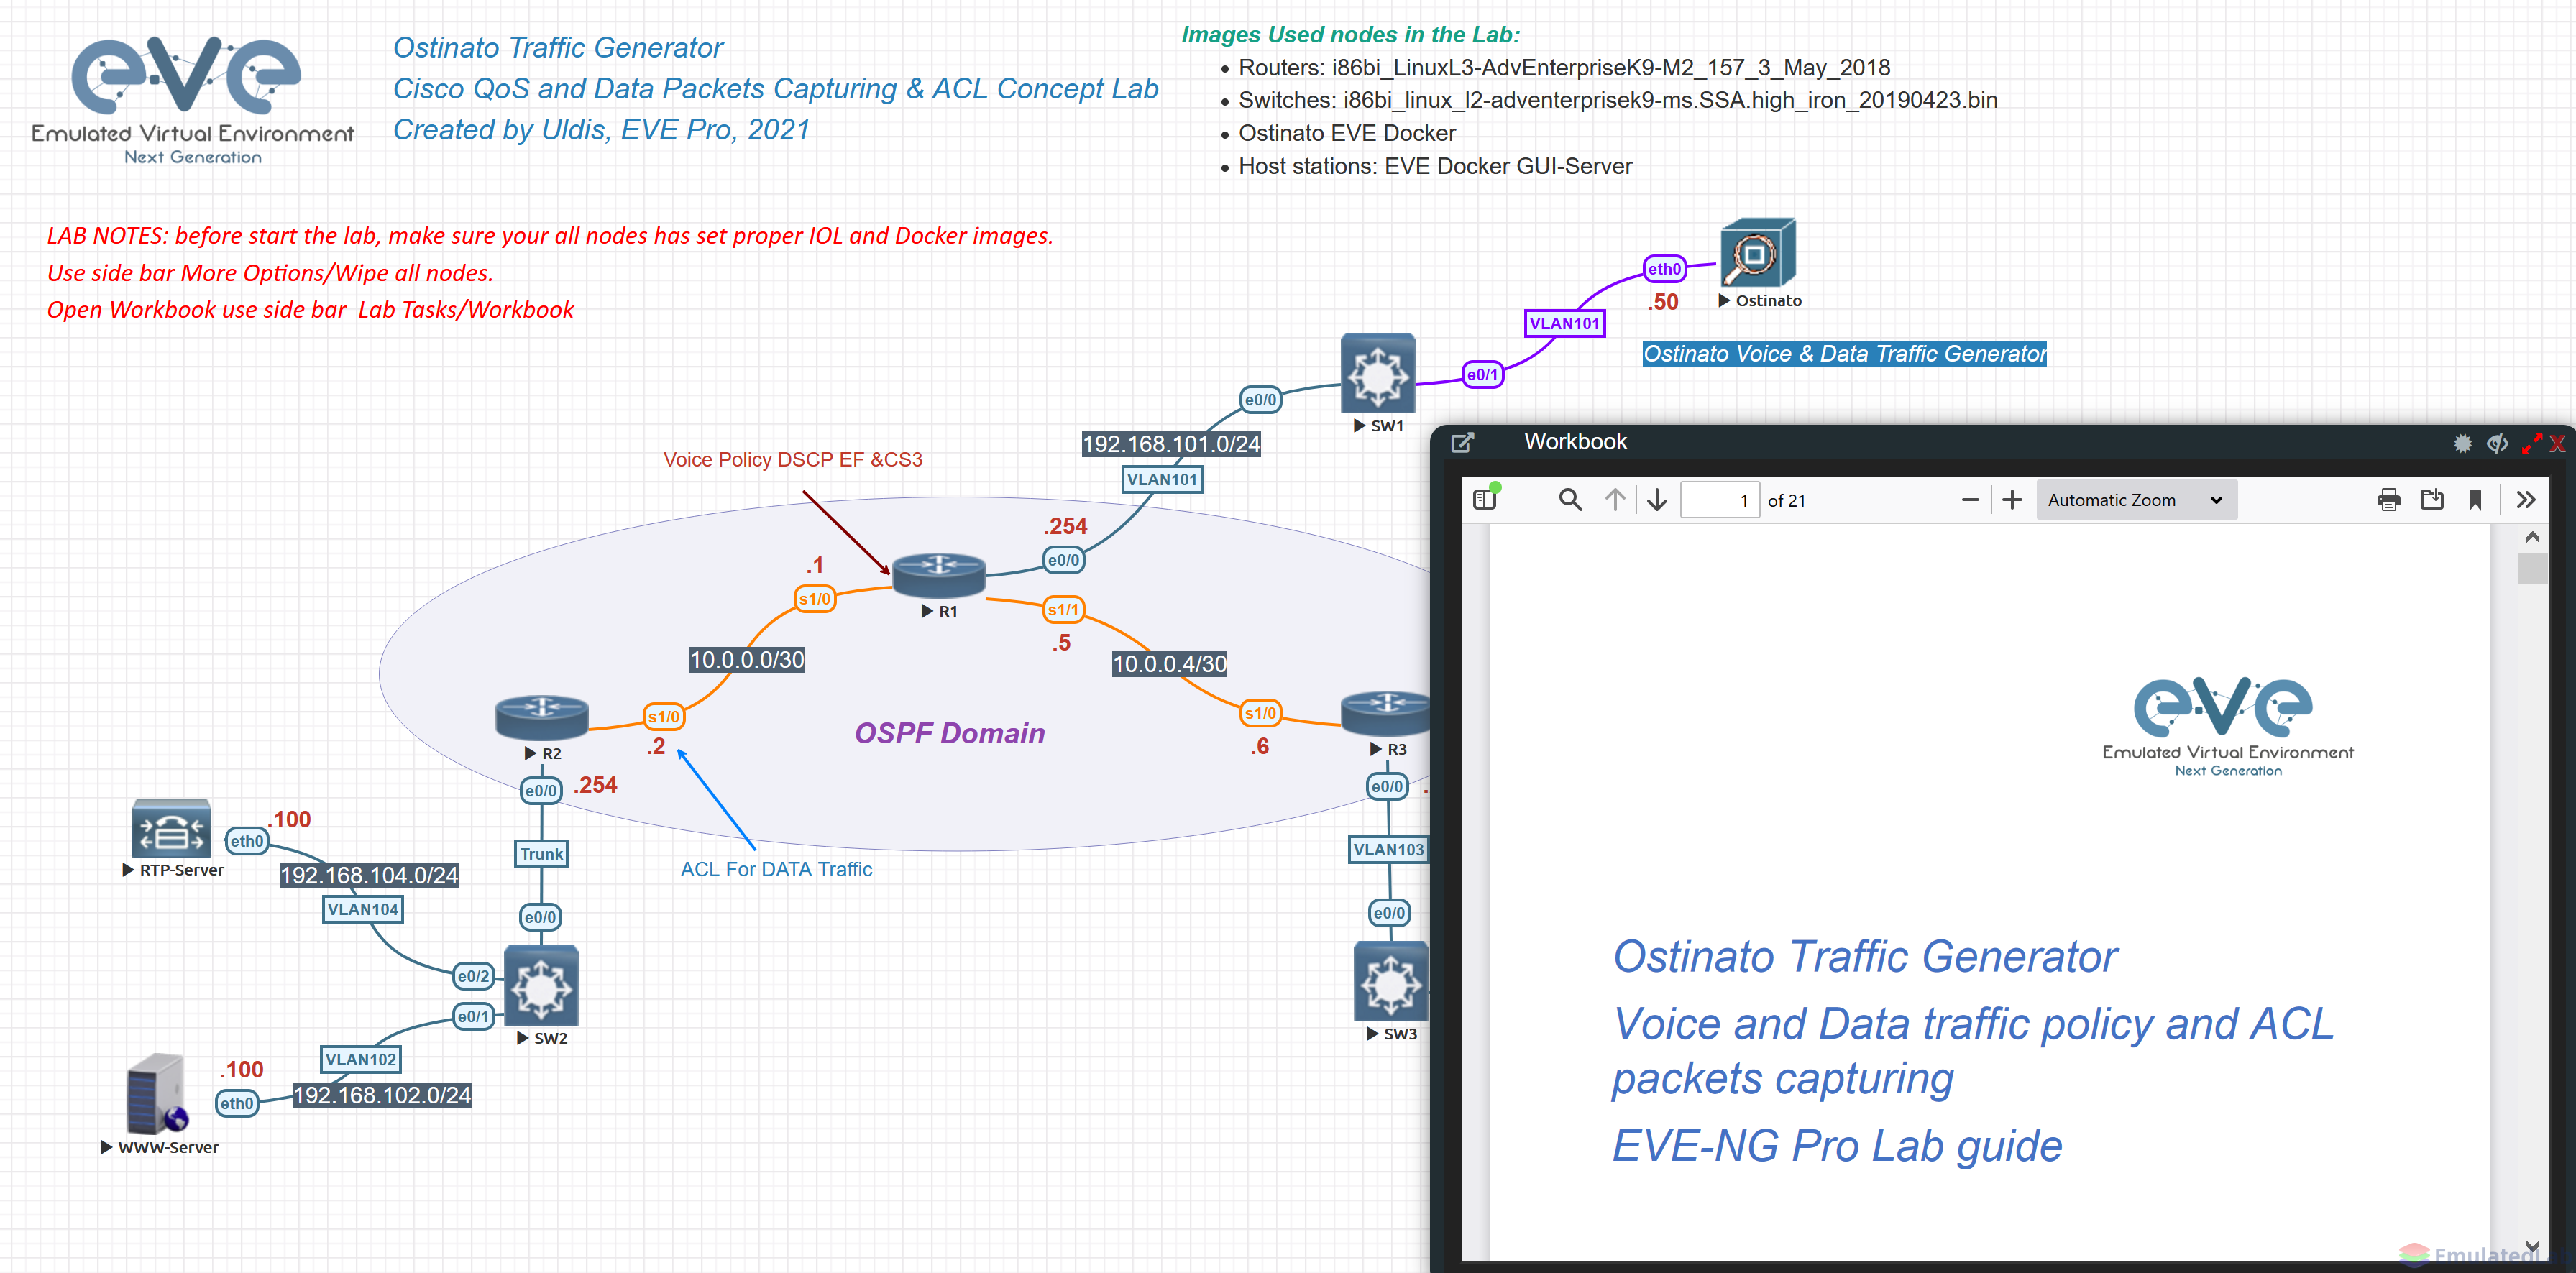Click the s1/0 interface label on R2
Viewport: 2576px width, 1273px height.
click(x=663, y=716)
